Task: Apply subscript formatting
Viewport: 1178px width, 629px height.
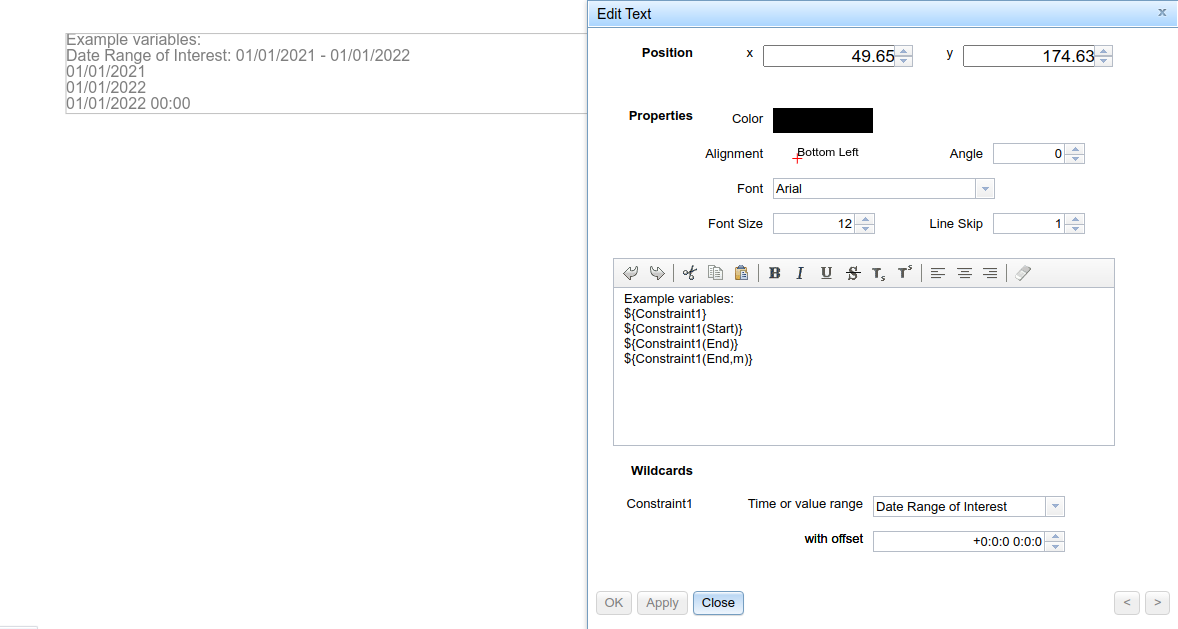Action: (x=878, y=273)
